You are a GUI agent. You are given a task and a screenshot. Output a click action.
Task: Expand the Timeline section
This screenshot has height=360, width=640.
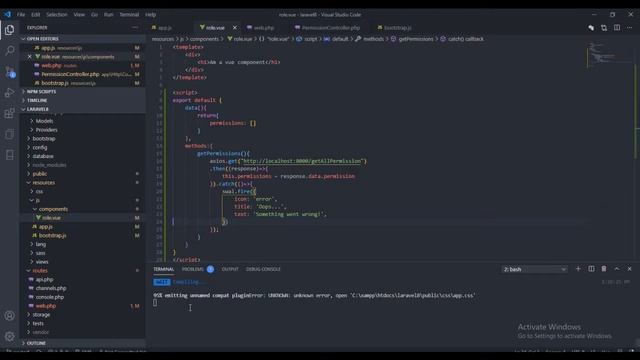(82, 100)
